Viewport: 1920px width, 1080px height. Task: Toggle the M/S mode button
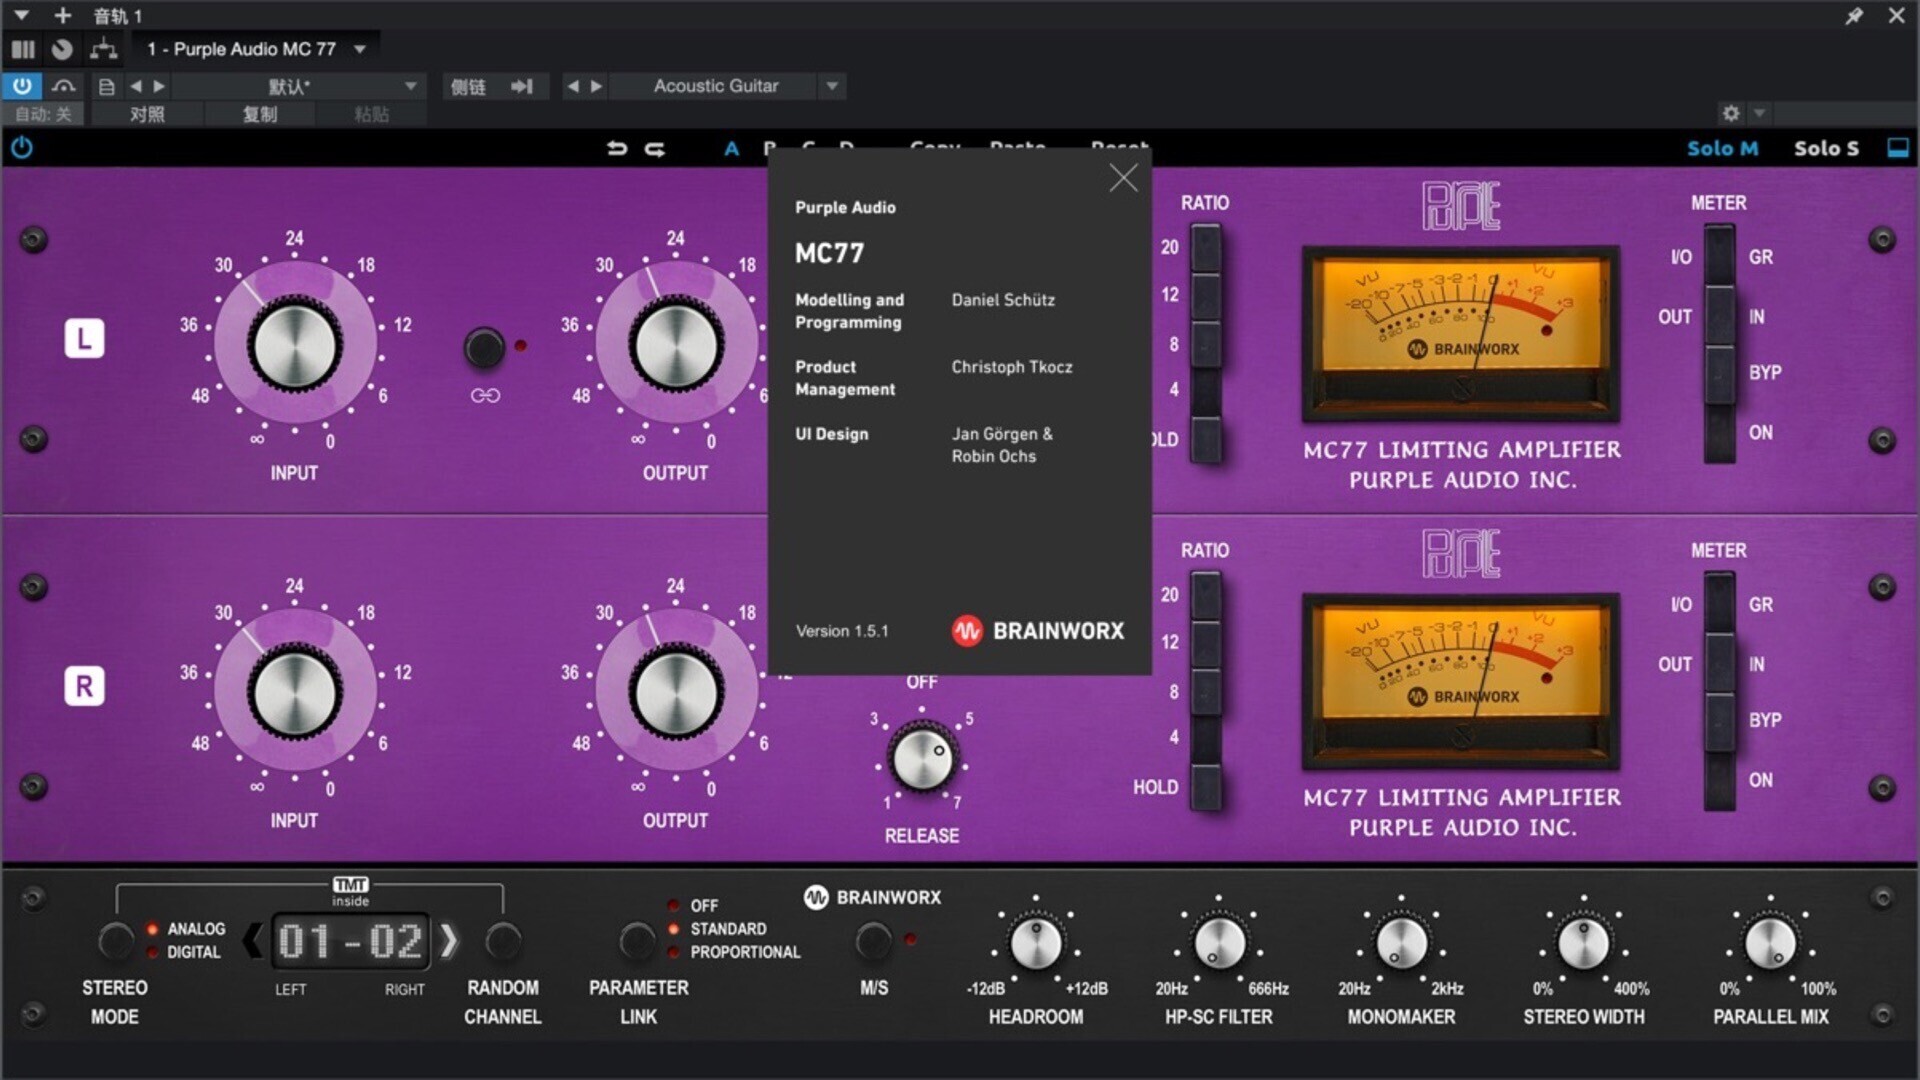tap(873, 941)
